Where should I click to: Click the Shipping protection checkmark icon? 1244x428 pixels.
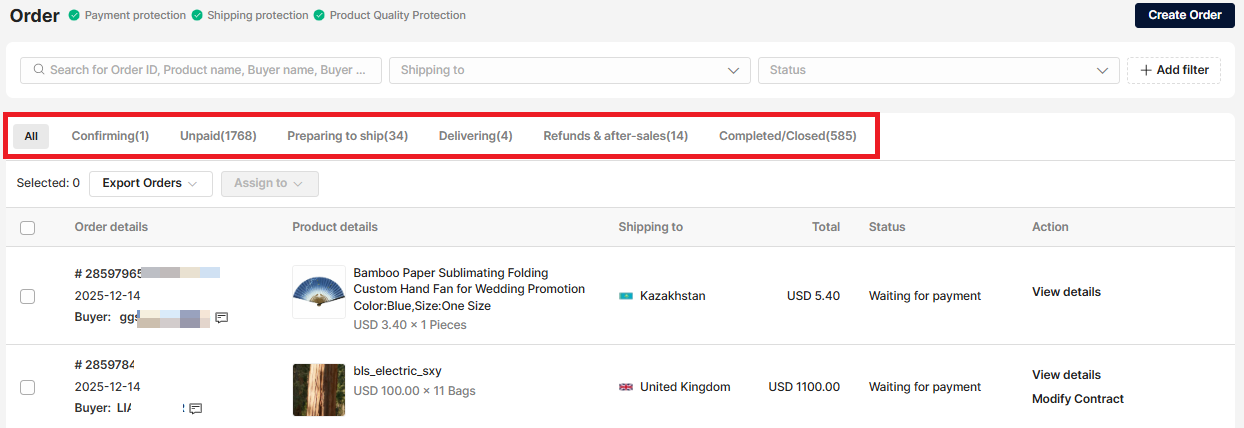point(197,16)
